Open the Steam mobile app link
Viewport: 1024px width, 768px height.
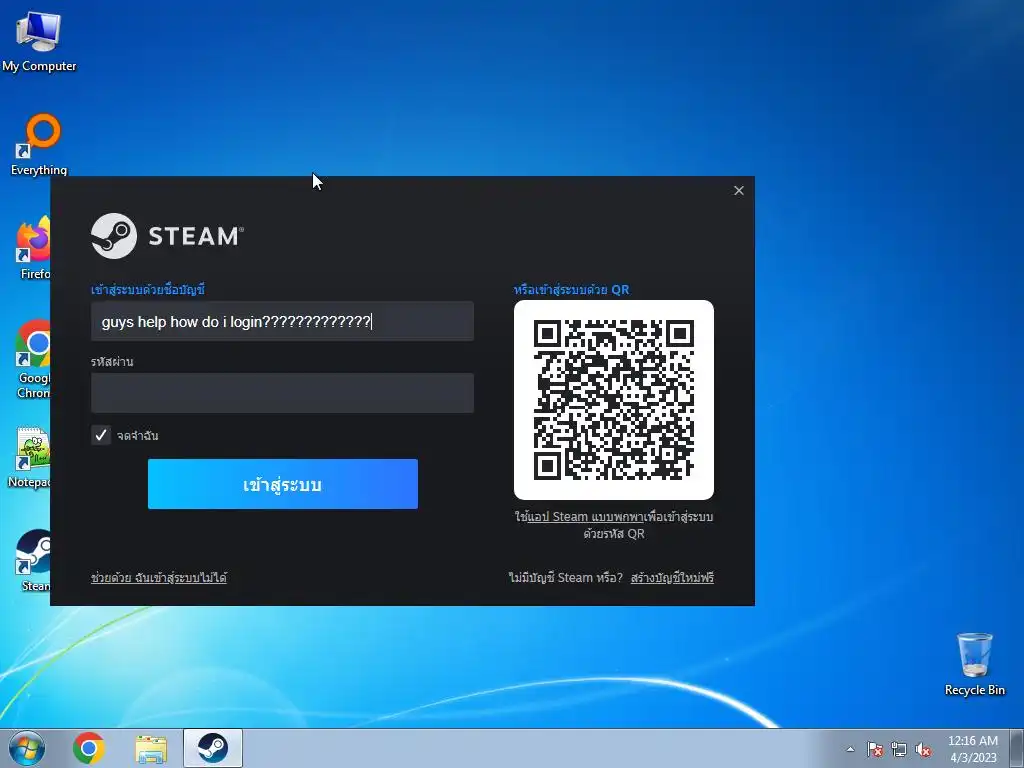[586, 517]
